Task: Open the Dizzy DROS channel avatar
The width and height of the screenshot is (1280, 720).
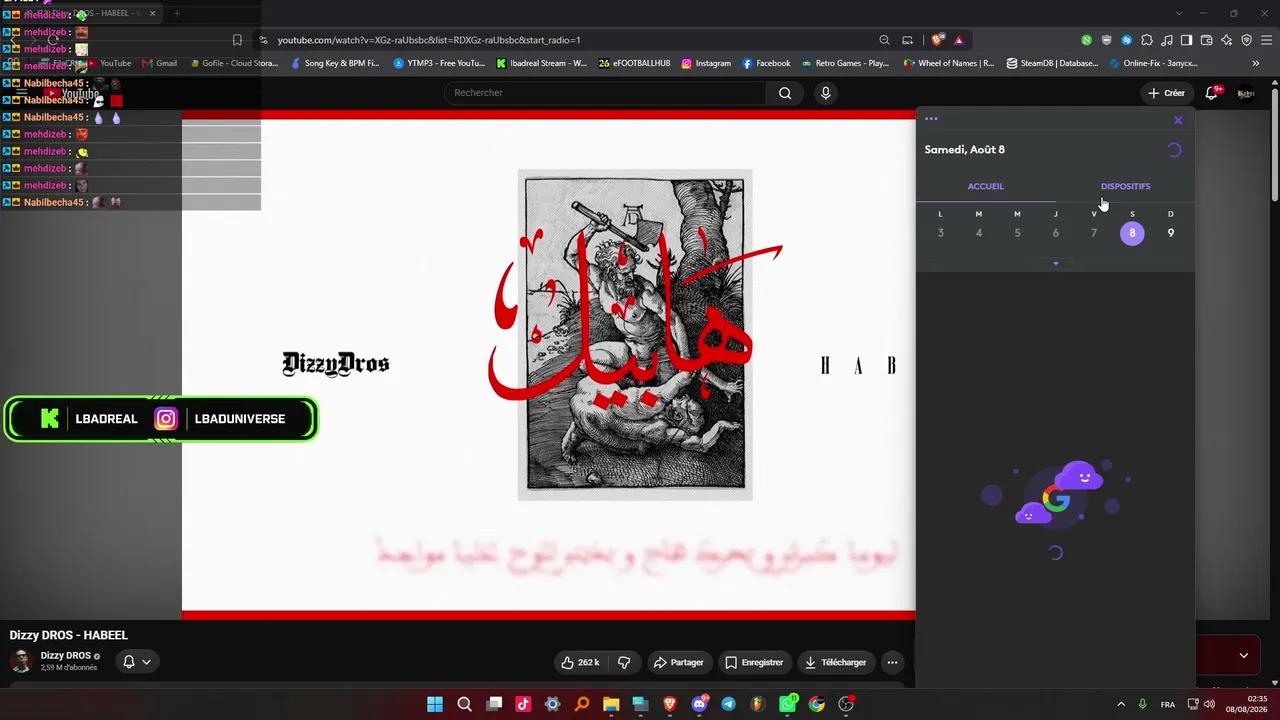Action: coord(21,661)
